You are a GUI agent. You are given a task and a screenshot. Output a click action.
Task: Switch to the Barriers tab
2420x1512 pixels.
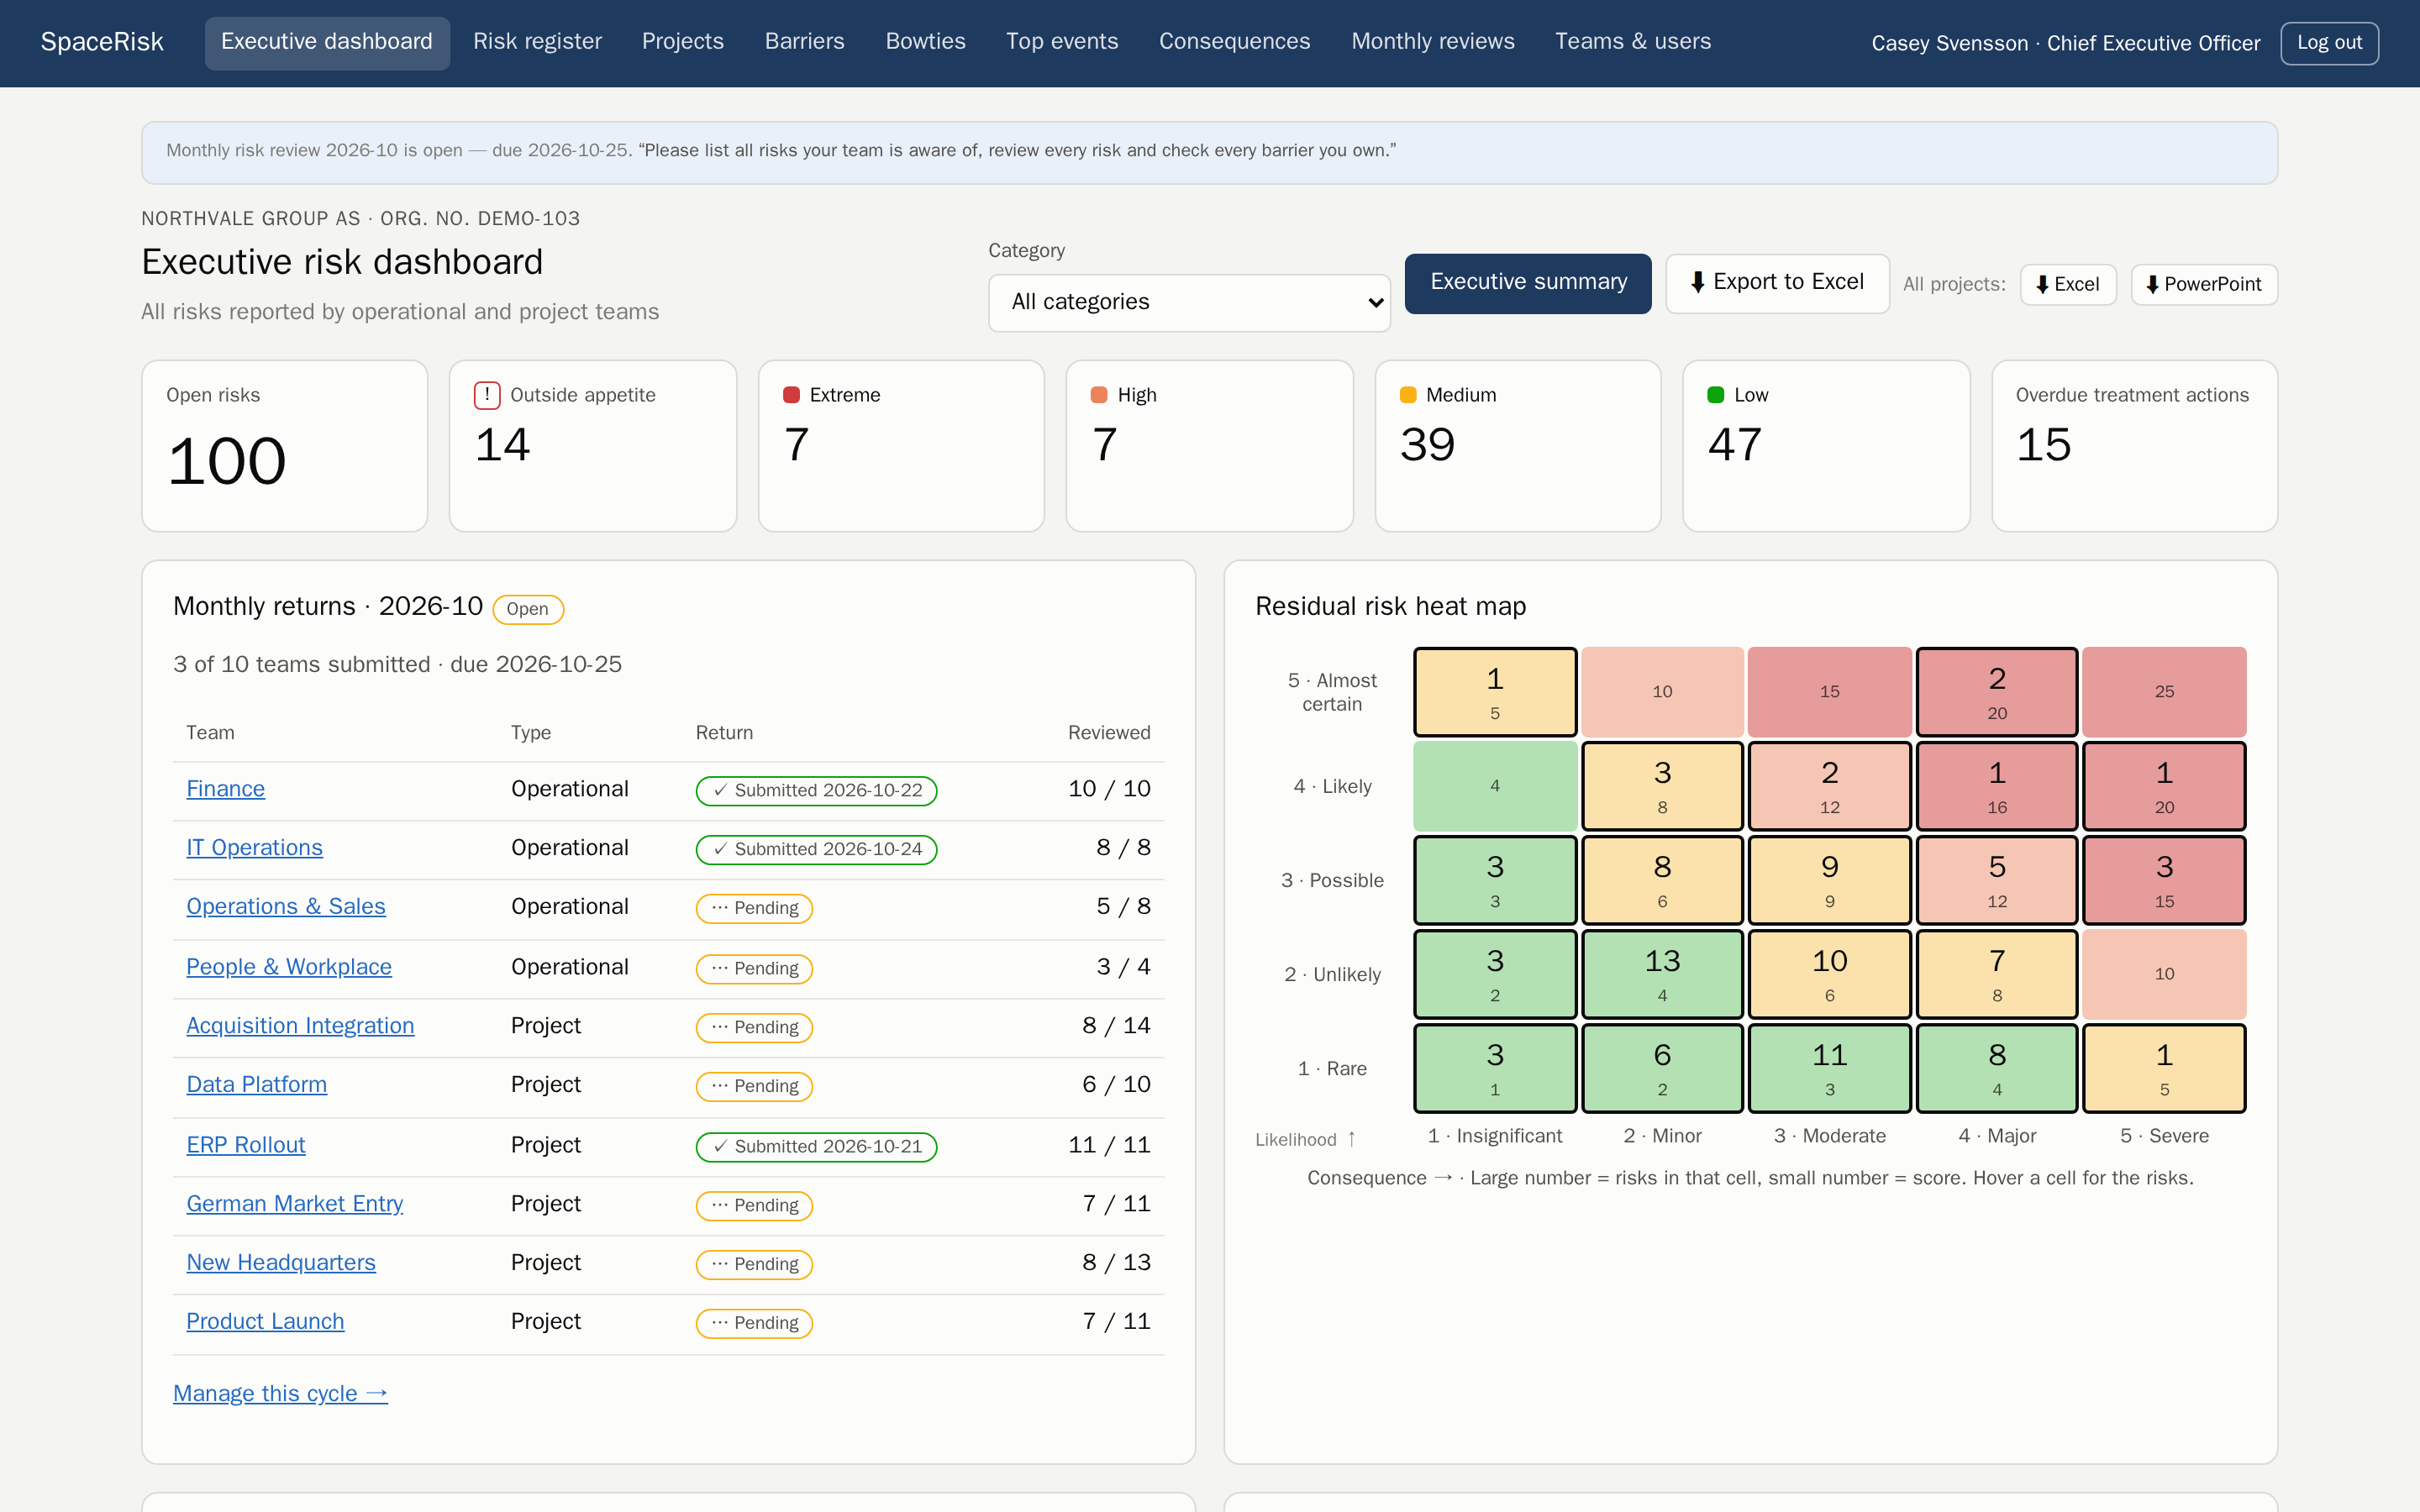[x=805, y=42]
